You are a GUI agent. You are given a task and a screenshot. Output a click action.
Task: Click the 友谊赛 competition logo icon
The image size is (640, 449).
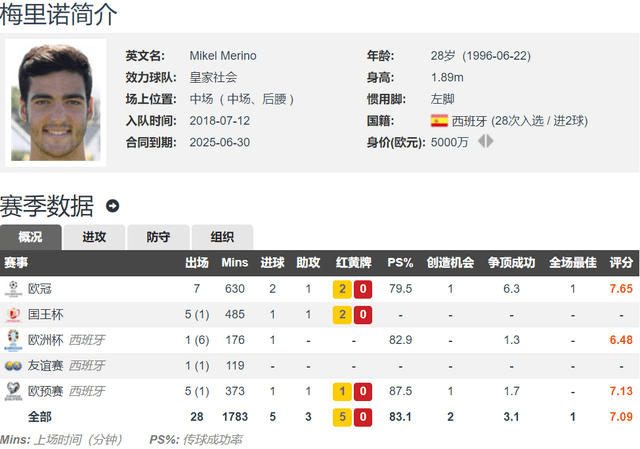tap(12, 366)
